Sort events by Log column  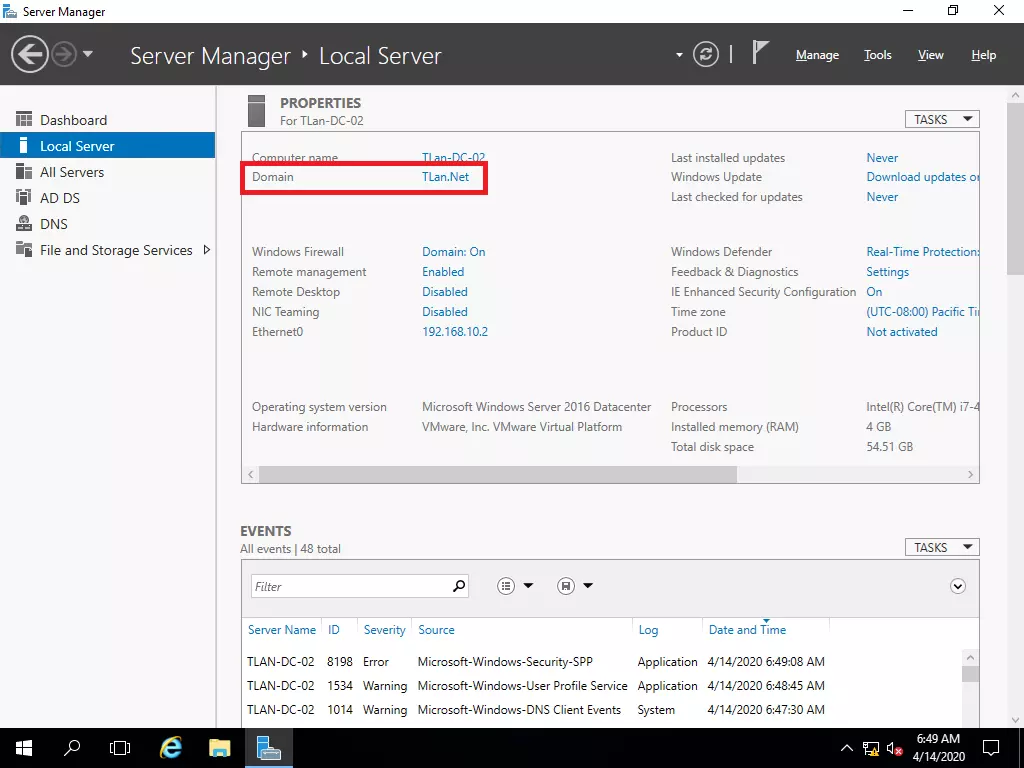tap(648, 630)
